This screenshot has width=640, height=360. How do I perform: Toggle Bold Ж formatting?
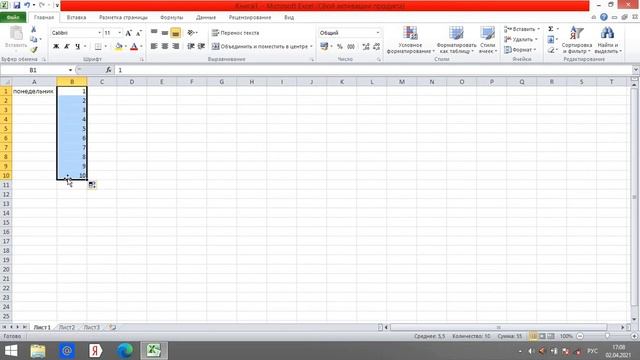tap(56, 47)
